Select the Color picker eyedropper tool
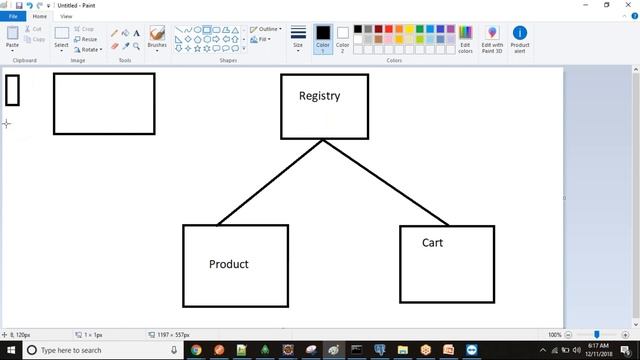This screenshot has width=640, height=360. click(125, 46)
